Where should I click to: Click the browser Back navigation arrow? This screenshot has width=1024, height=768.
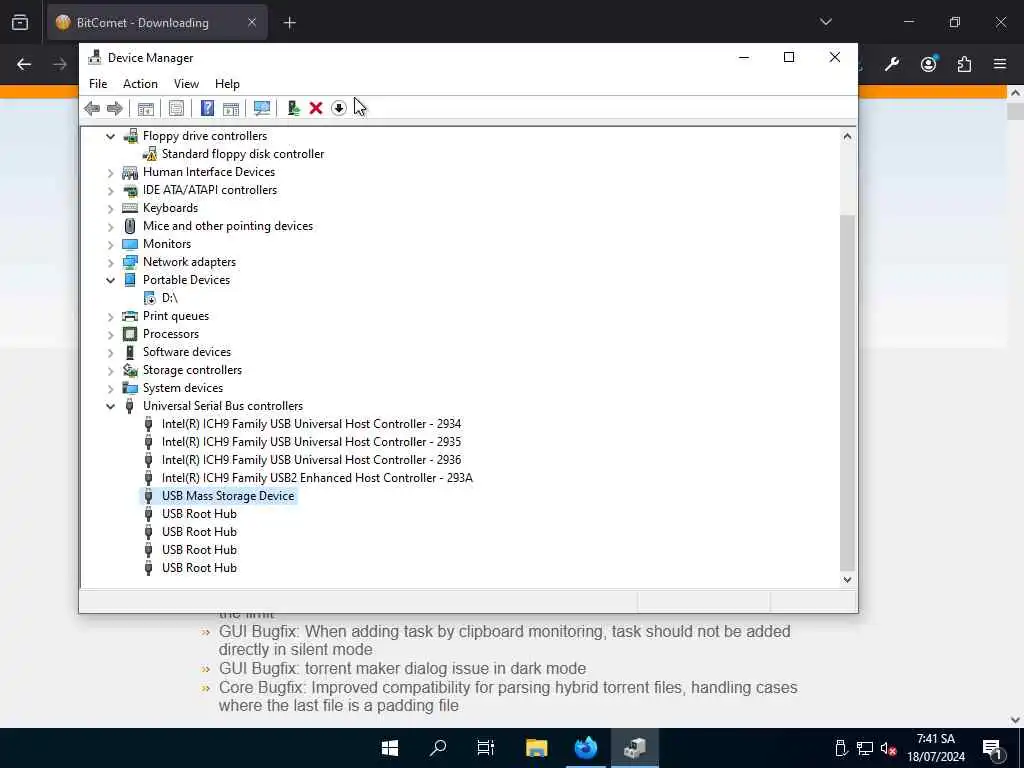point(24,64)
